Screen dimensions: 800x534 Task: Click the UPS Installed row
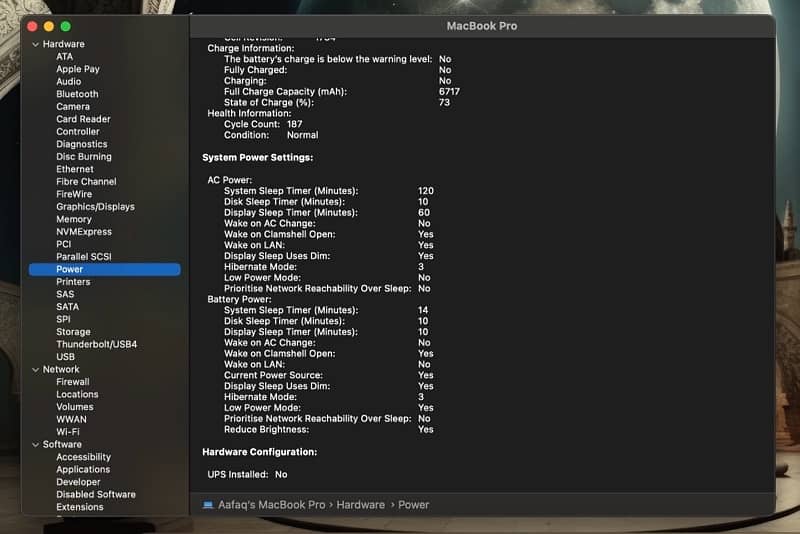click(247, 474)
